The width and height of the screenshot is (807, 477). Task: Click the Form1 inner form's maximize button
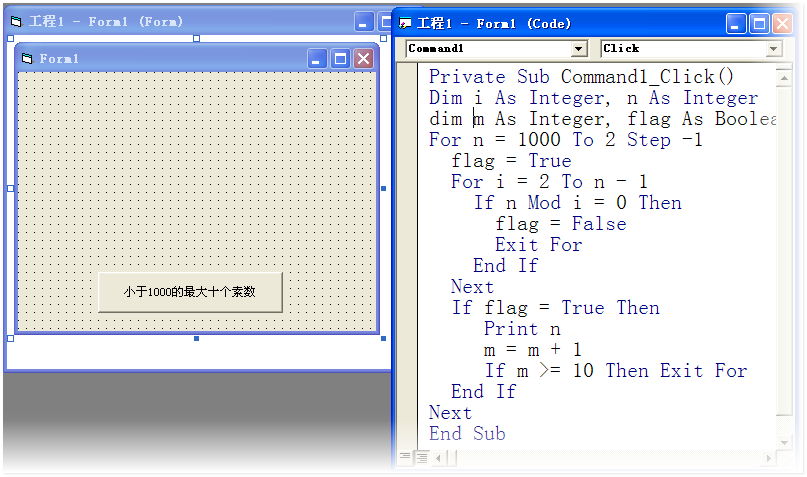click(x=340, y=59)
